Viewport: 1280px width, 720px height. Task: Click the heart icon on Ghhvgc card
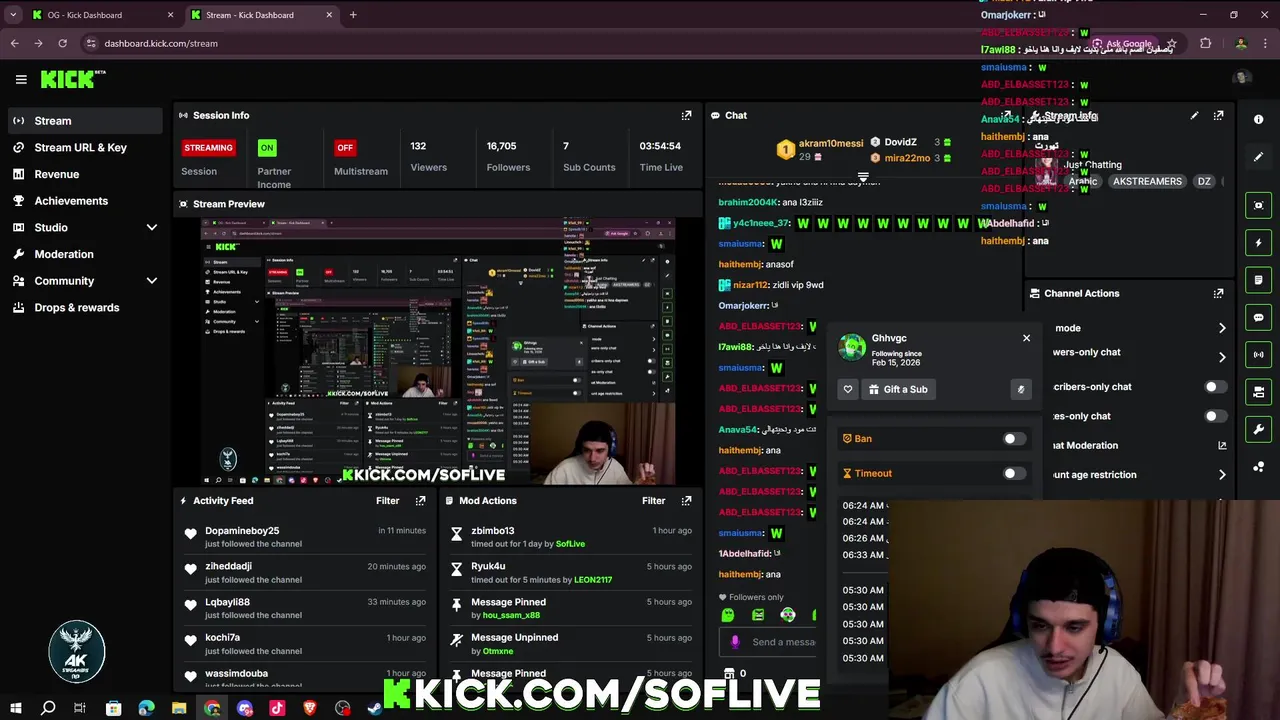click(x=848, y=389)
